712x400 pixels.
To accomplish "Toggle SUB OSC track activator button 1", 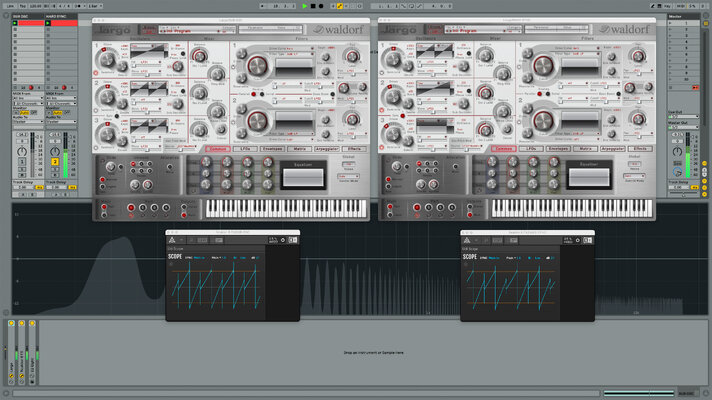I will tap(22, 162).
